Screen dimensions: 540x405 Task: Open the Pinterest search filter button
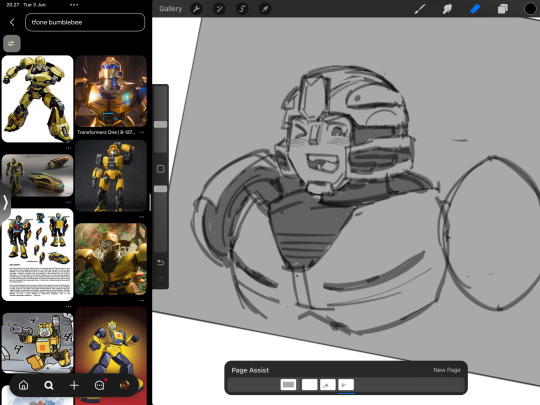(x=12, y=43)
